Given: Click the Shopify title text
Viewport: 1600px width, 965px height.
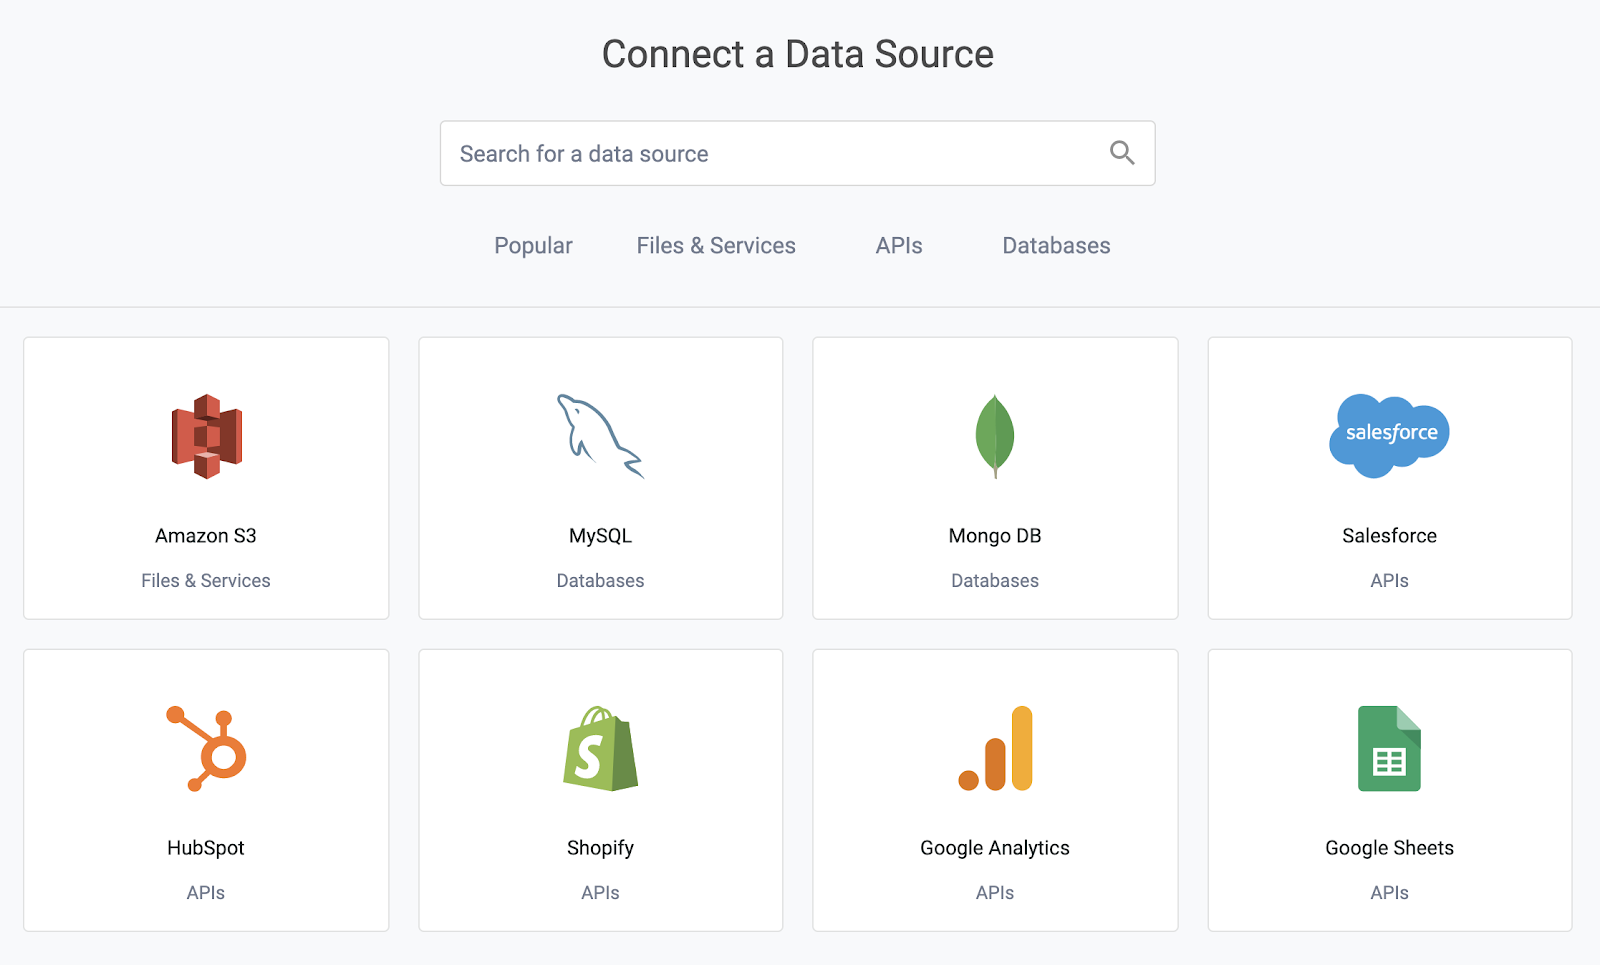Looking at the screenshot, I should pos(600,848).
